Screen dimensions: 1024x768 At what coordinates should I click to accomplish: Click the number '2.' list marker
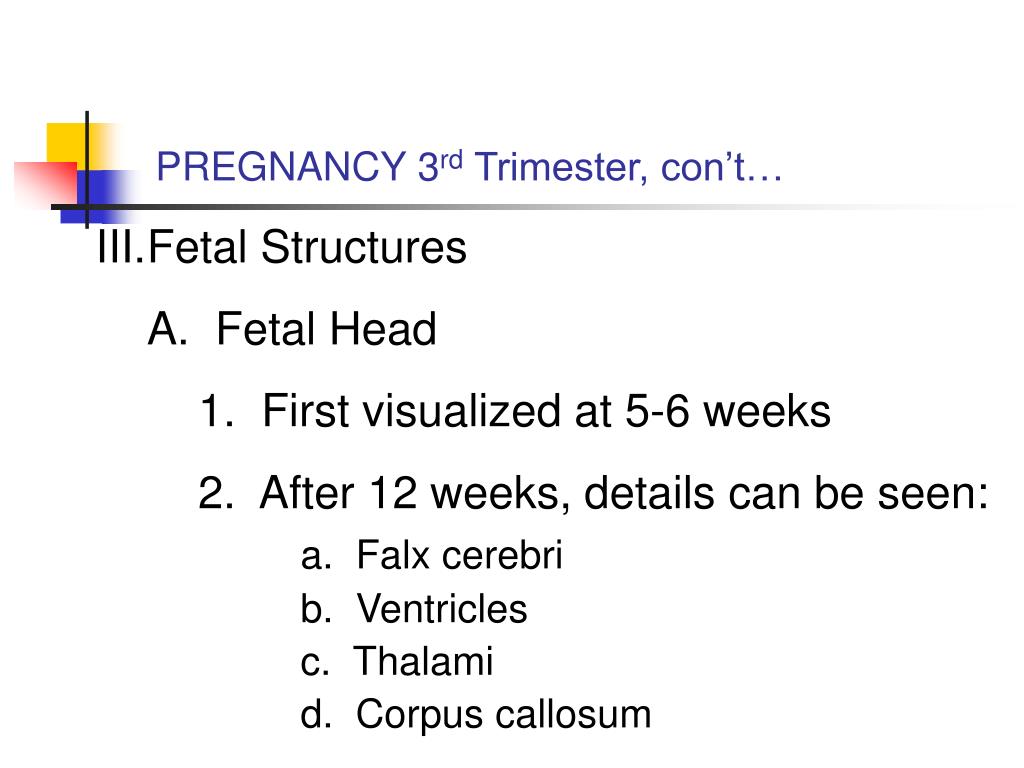pyautogui.click(x=216, y=493)
